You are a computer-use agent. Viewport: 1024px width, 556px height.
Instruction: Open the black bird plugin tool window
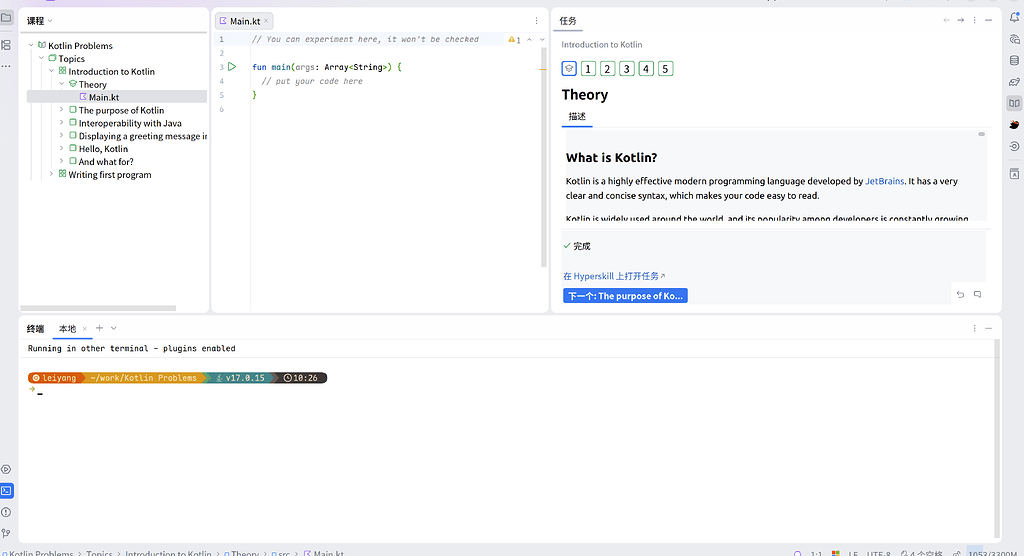(x=1014, y=124)
